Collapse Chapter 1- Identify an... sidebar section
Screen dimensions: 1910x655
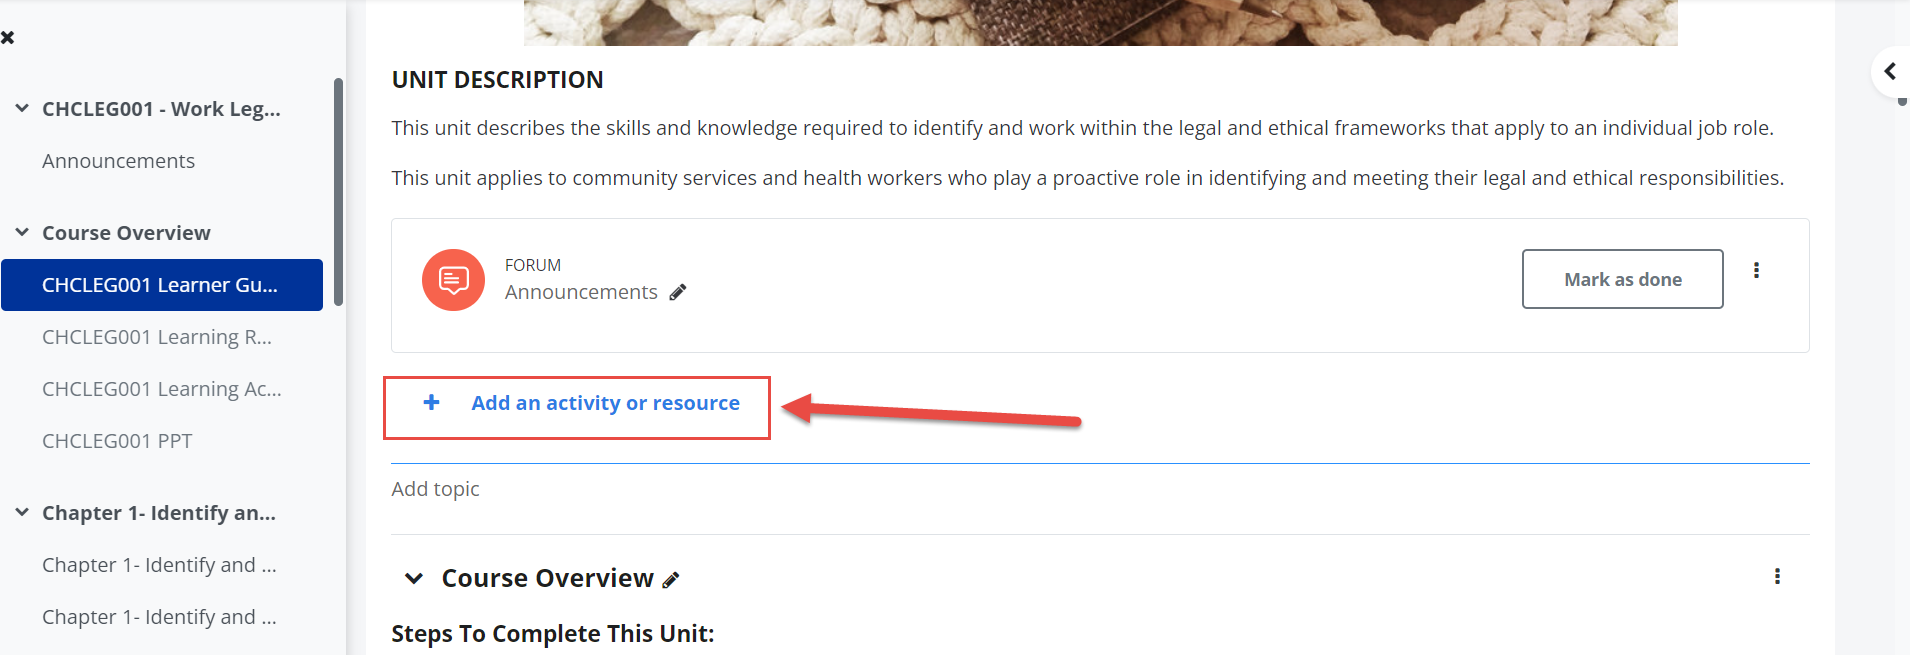(x=22, y=512)
